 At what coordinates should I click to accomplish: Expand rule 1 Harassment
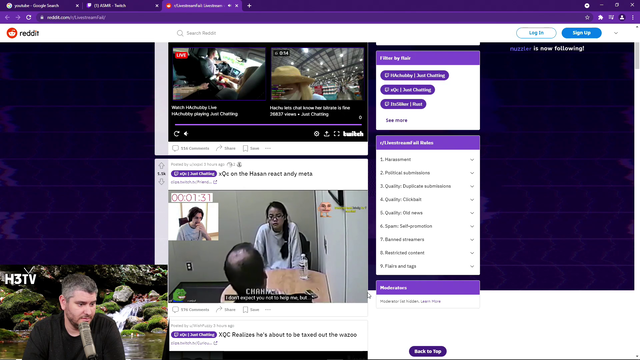click(427, 160)
